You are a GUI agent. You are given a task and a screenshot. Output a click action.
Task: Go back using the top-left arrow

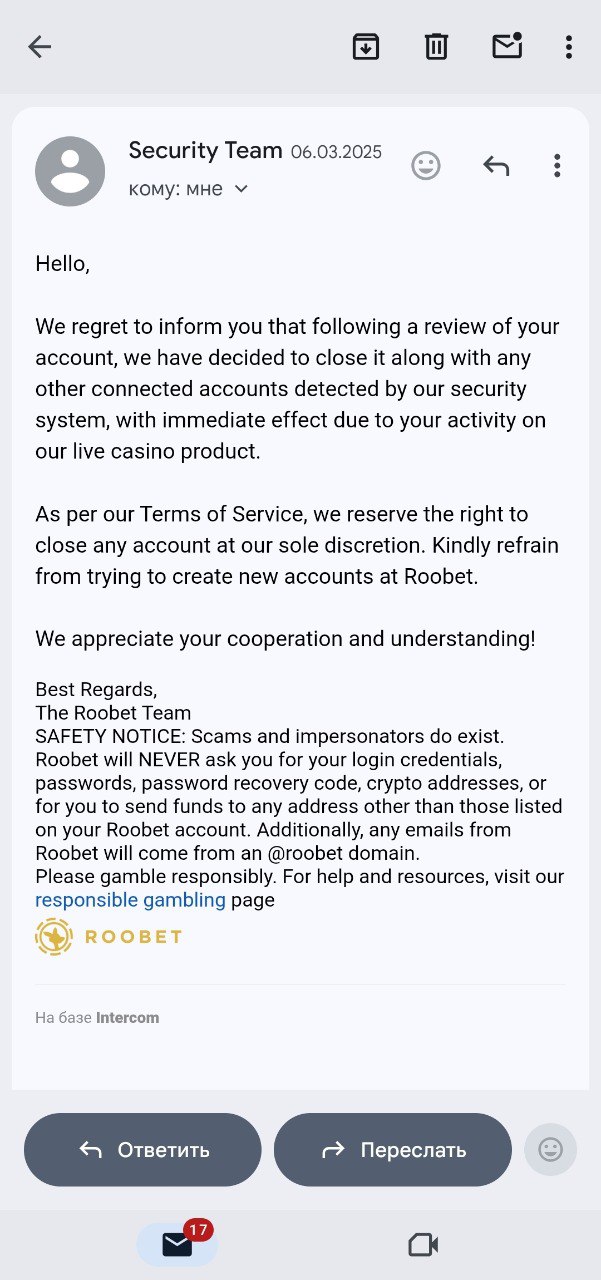click(x=39, y=46)
